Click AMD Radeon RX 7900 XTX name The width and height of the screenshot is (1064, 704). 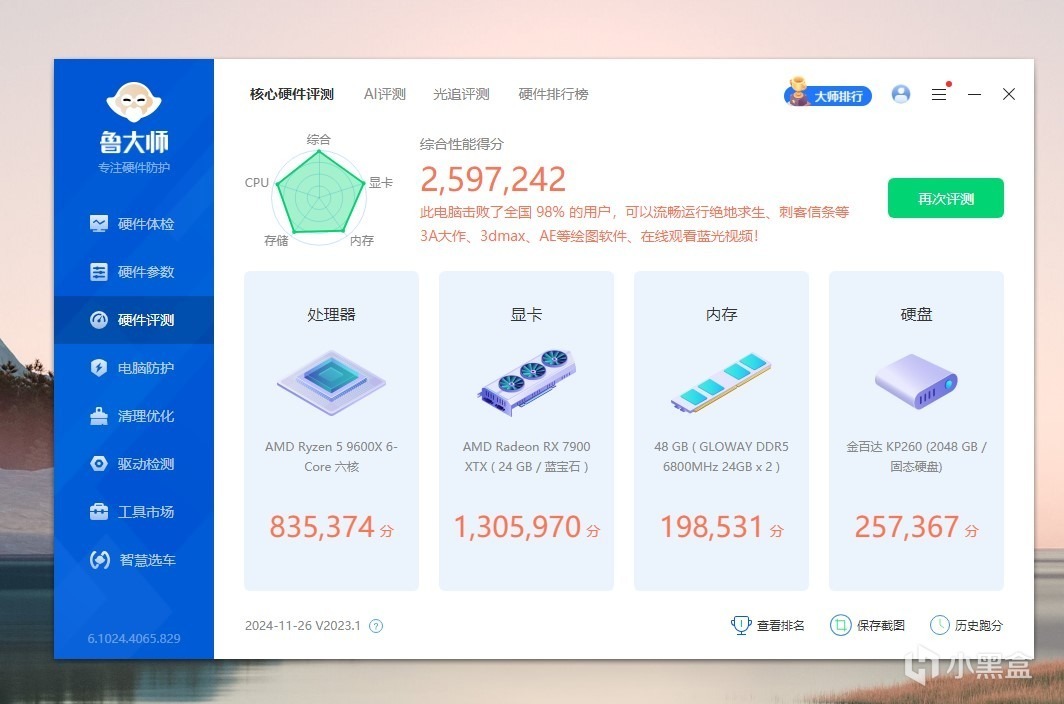coord(527,456)
